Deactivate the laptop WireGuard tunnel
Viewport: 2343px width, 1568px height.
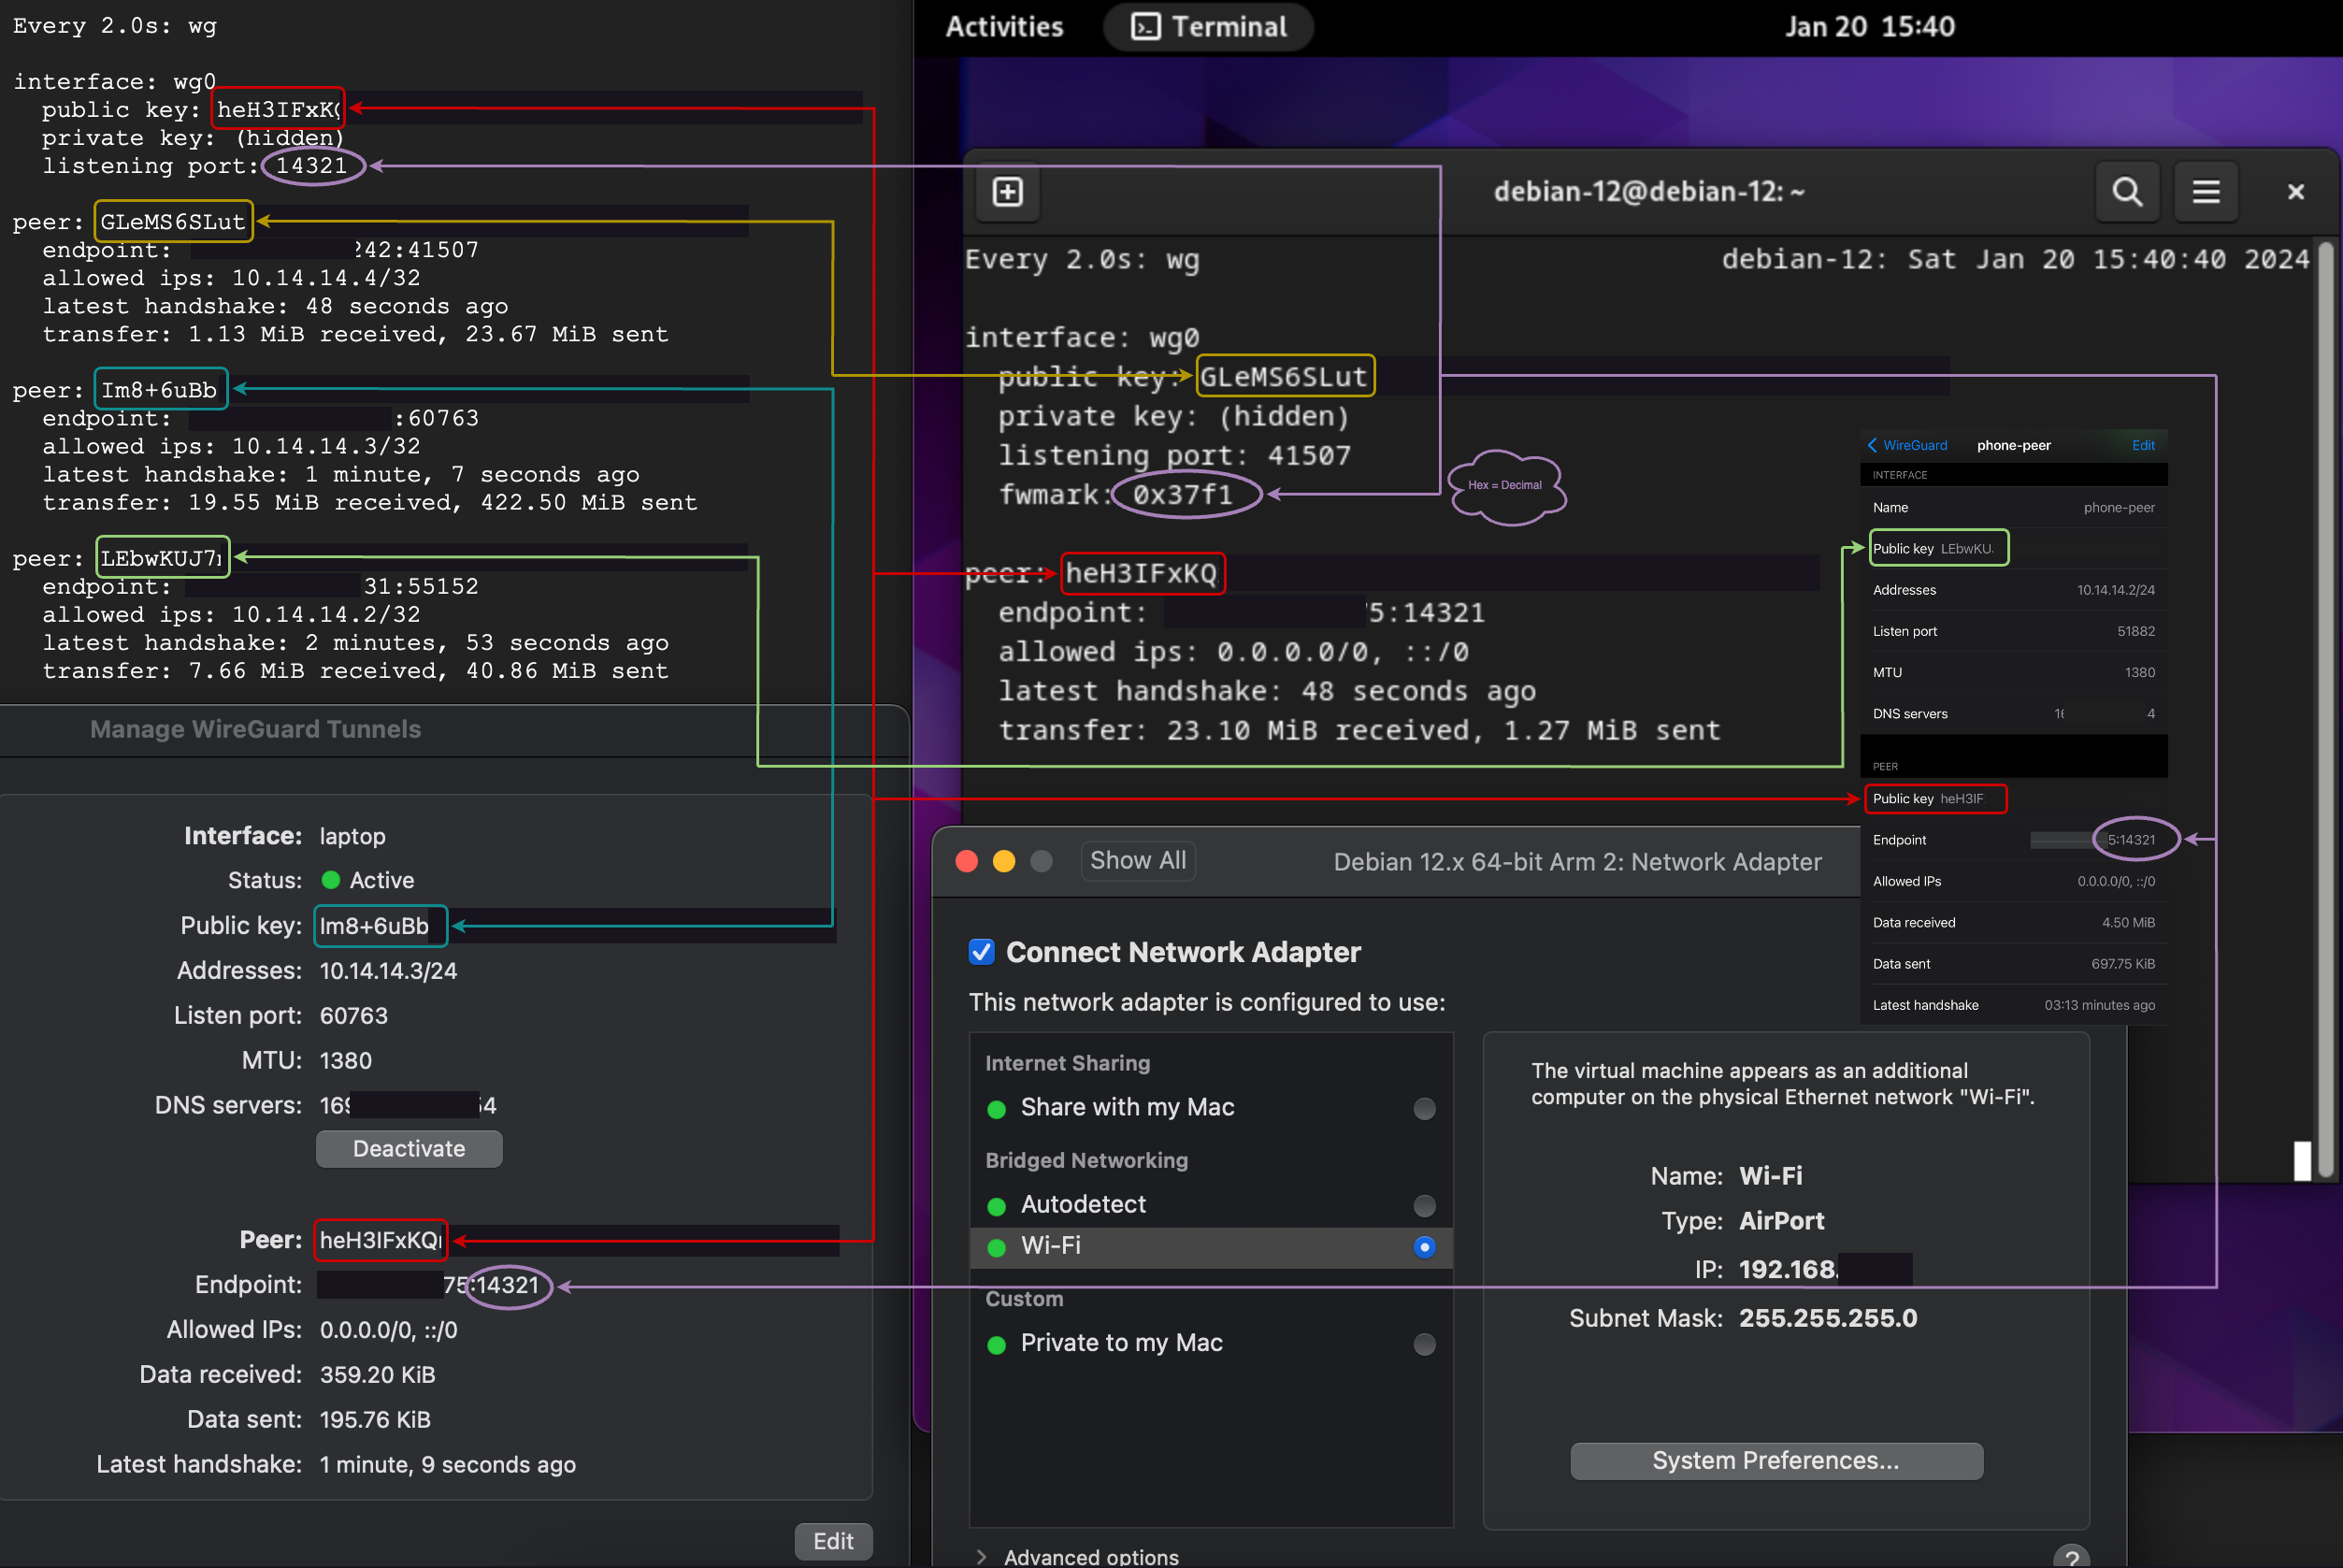click(409, 1149)
